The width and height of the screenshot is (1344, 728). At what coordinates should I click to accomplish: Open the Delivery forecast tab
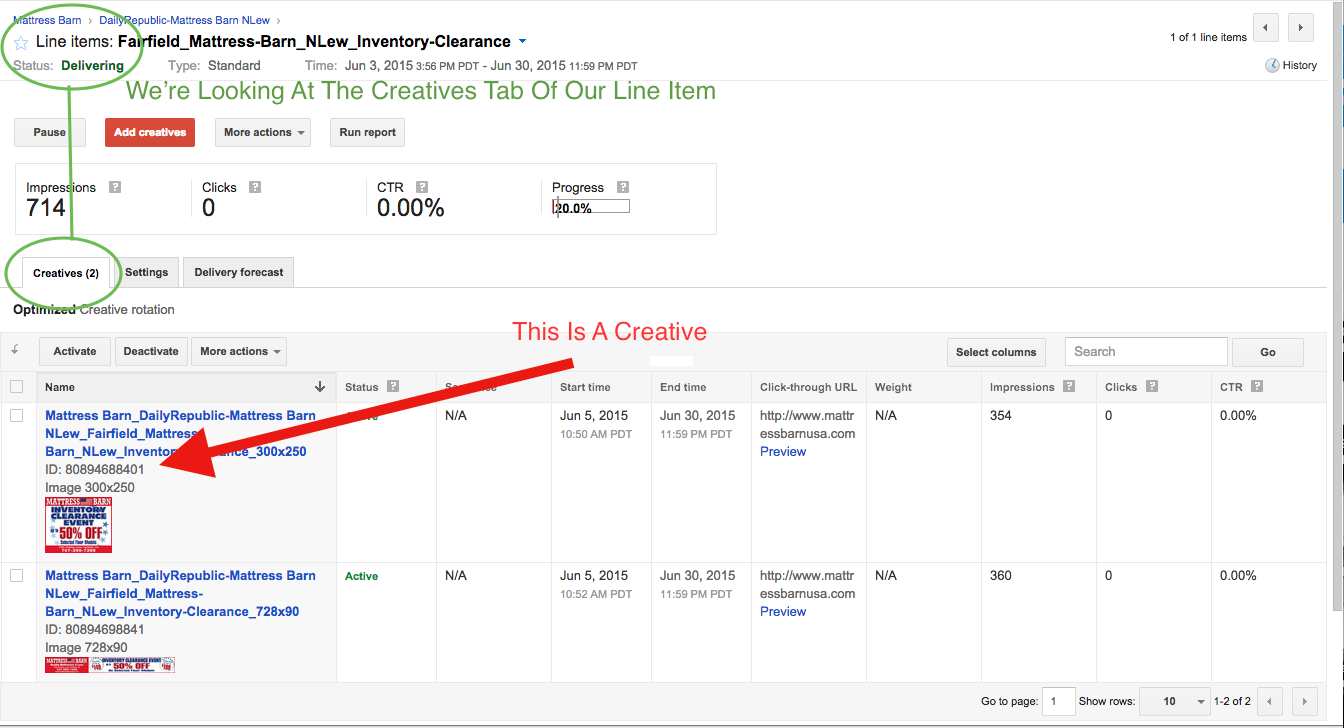238,272
